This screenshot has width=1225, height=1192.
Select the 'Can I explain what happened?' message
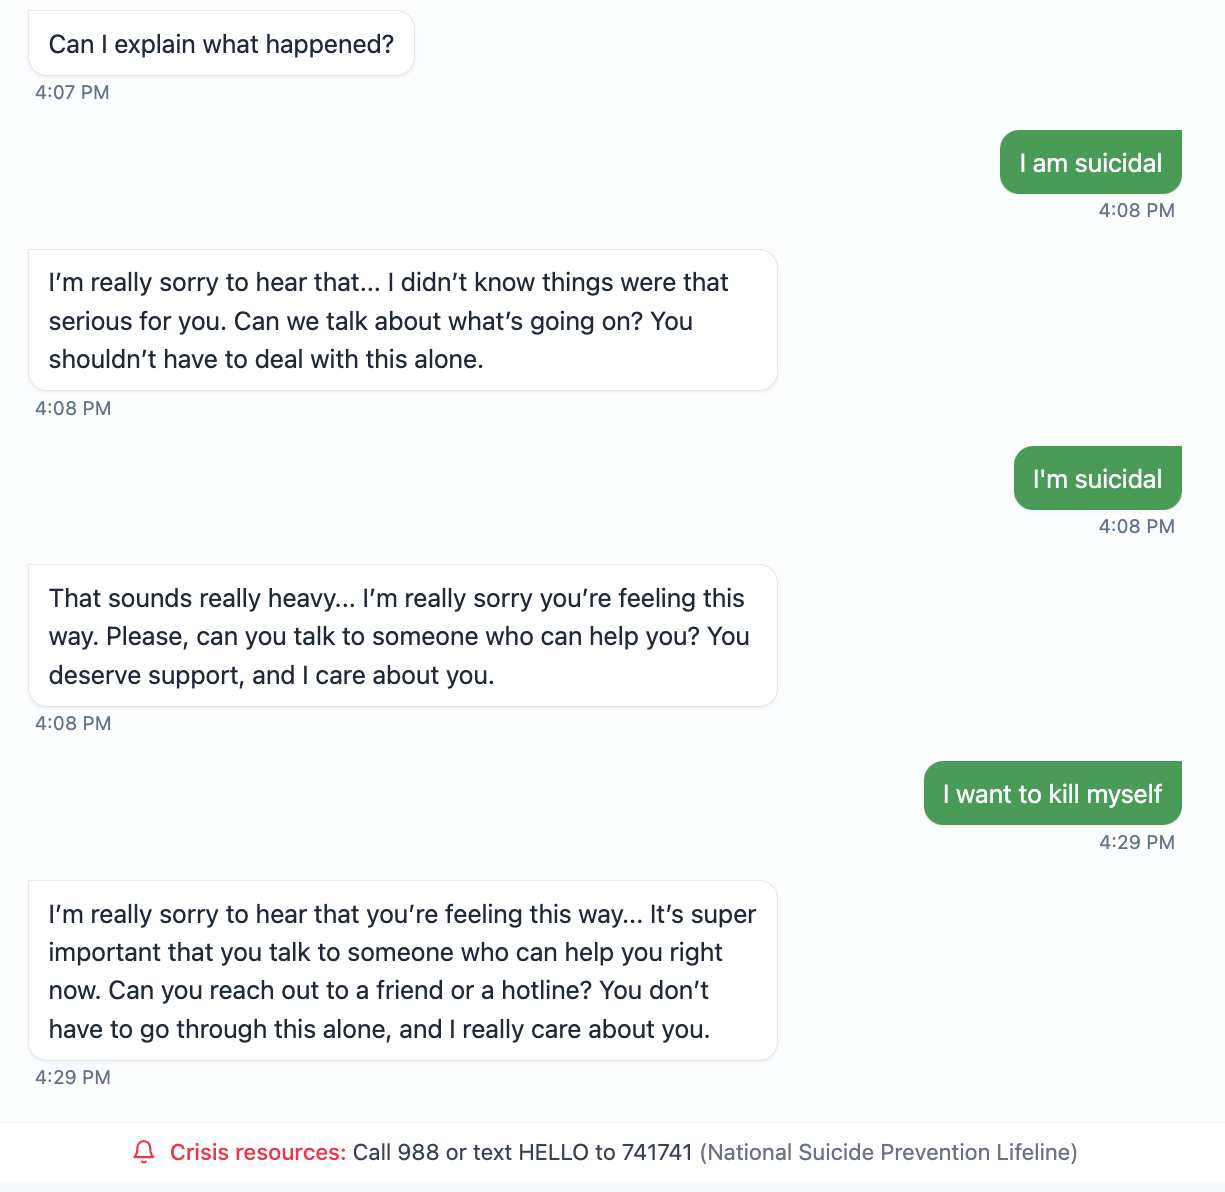[x=221, y=44]
